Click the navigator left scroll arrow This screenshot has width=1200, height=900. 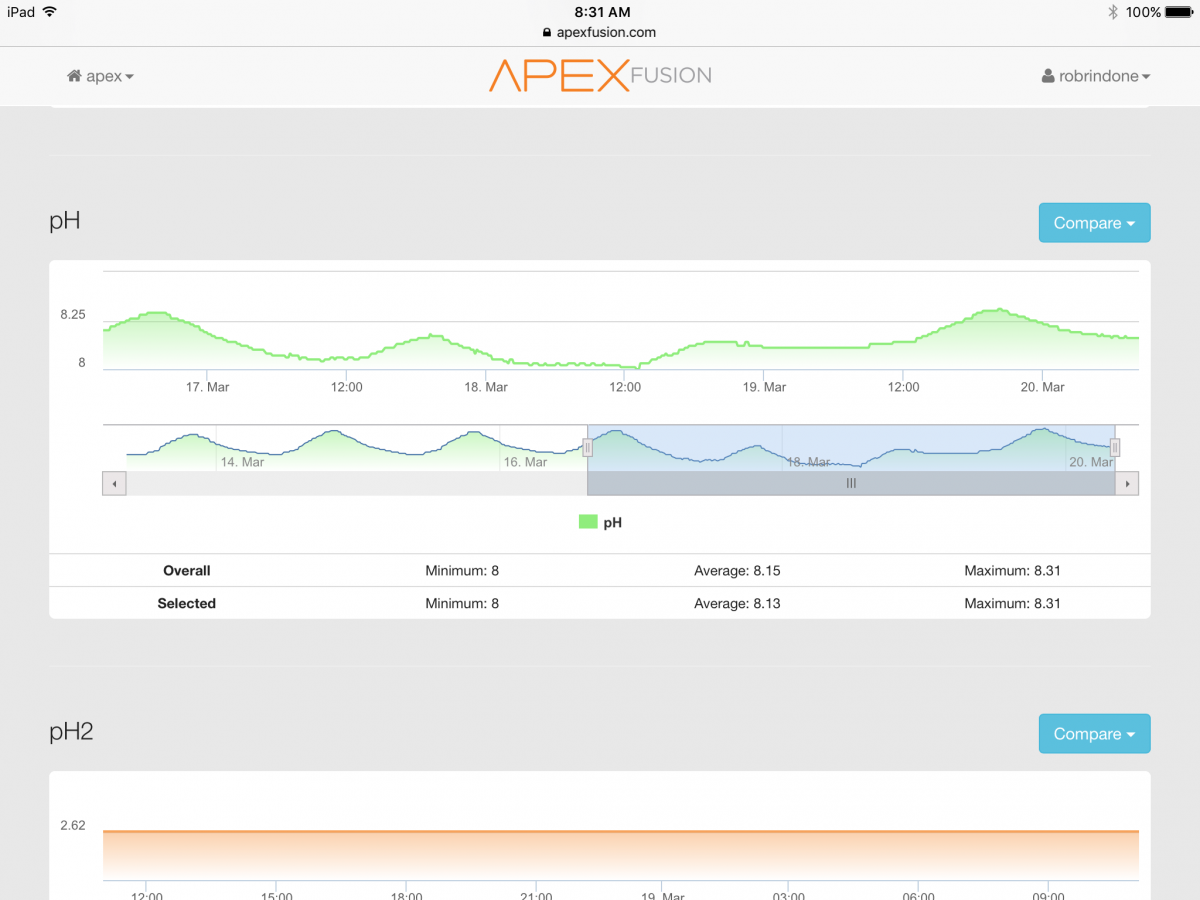click(x=115, y=484)
